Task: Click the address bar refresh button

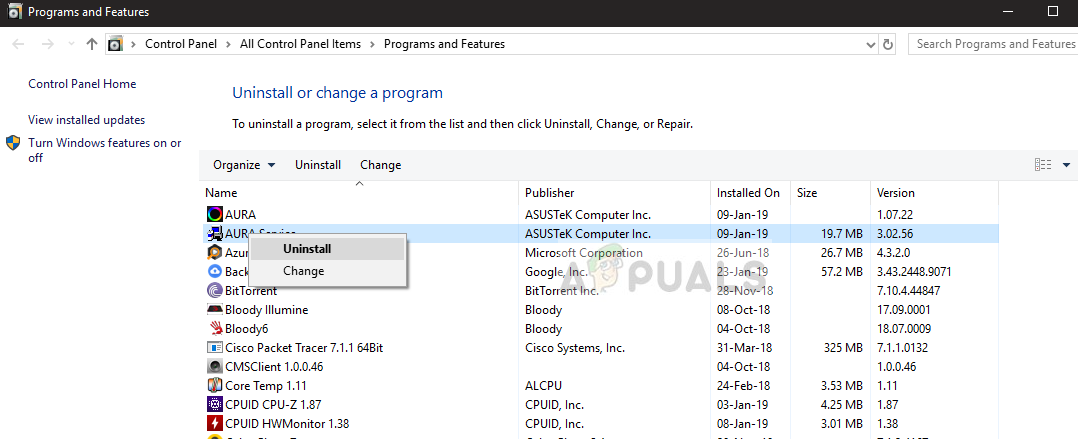Action: click(x=888, y=44)
